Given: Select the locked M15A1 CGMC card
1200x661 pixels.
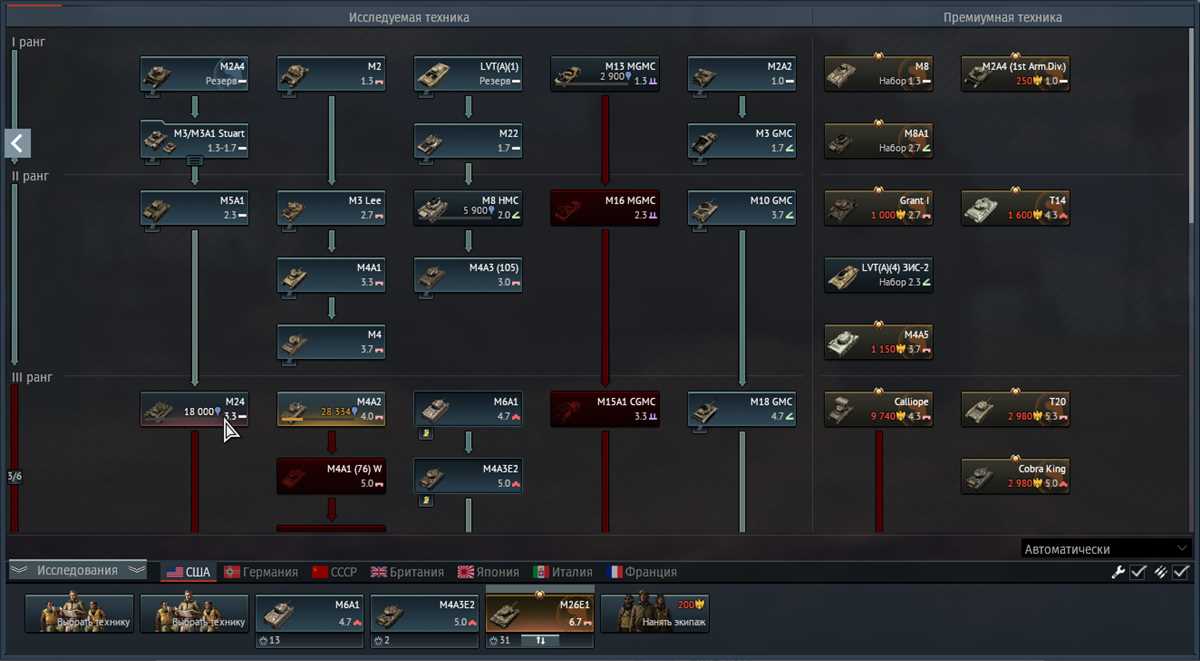Looking at the screenshot, I should pyautogui.click(x=605, y=409).
